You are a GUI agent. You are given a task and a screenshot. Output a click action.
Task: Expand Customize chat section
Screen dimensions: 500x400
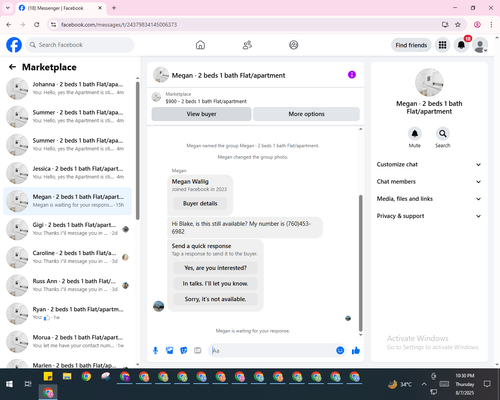point(429,164)
